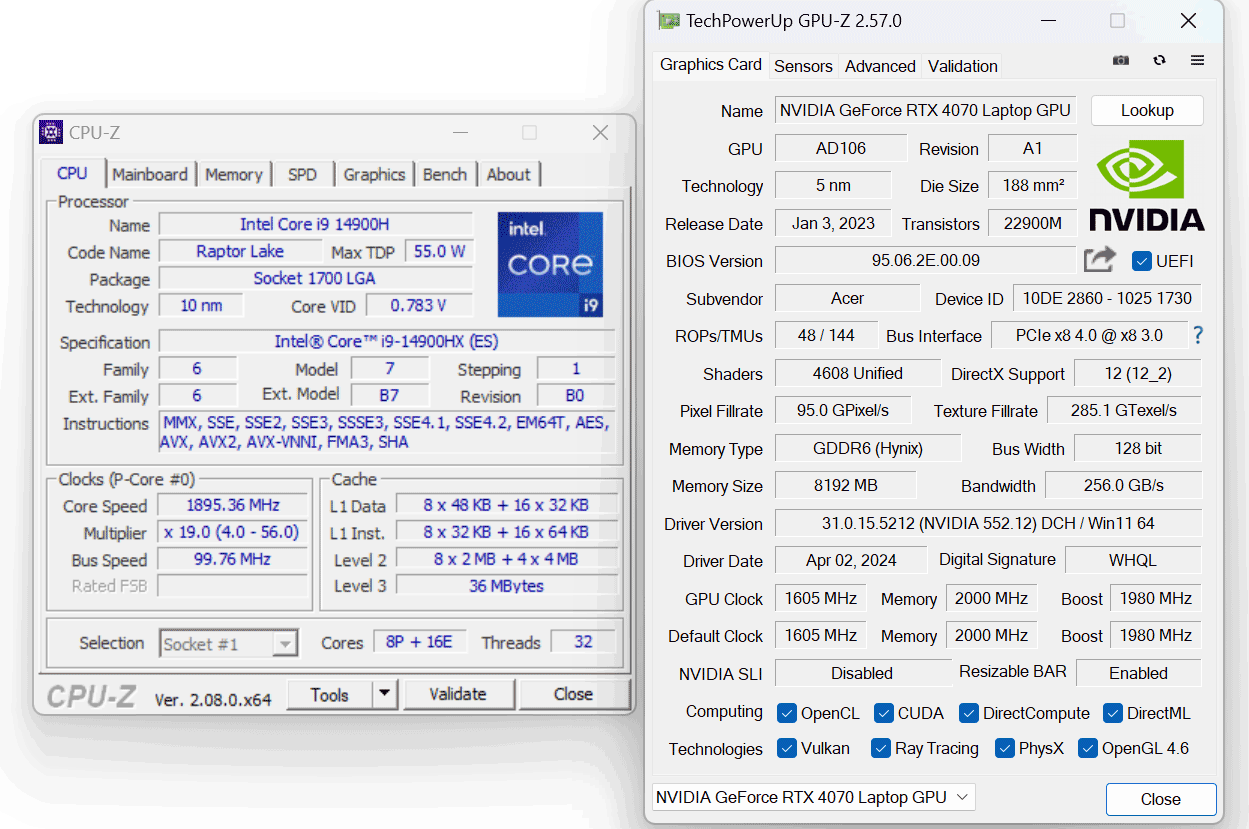This screenshot has height=829, width=1249.
Task: Click the Core Speed value 1895.36 MHz
Action: point(233,505)
